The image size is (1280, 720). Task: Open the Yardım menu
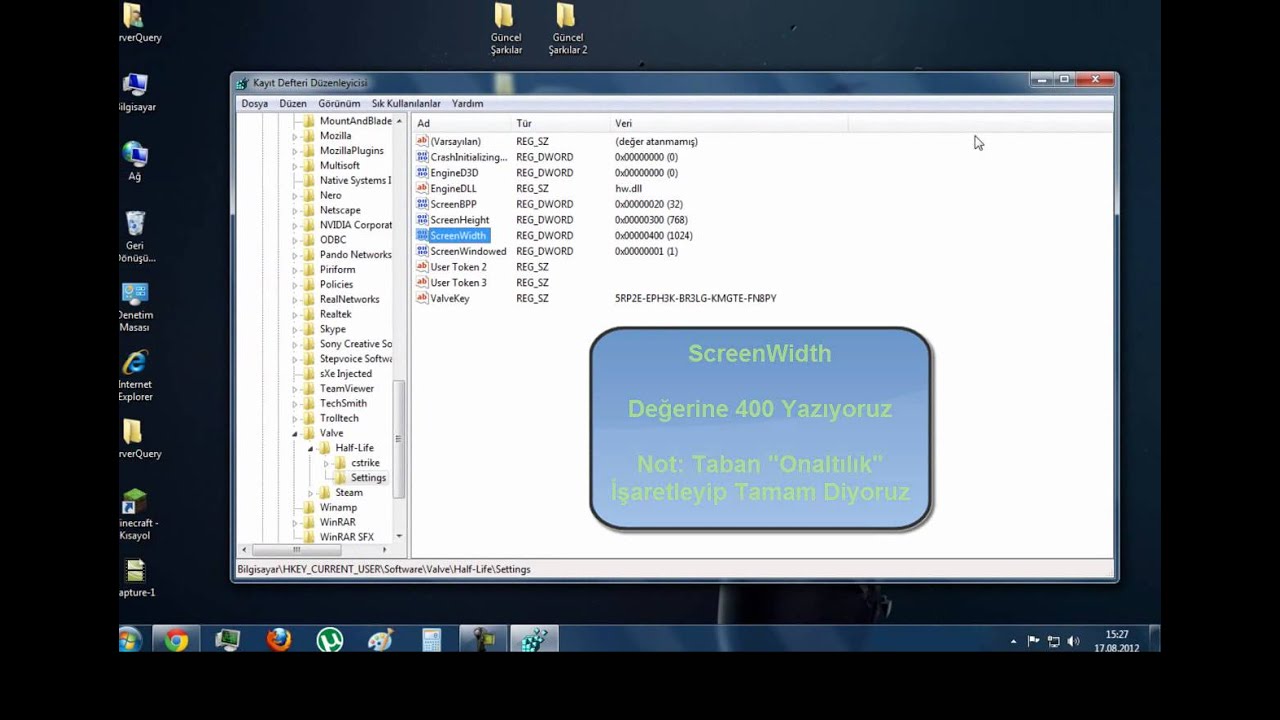point(467,104)
